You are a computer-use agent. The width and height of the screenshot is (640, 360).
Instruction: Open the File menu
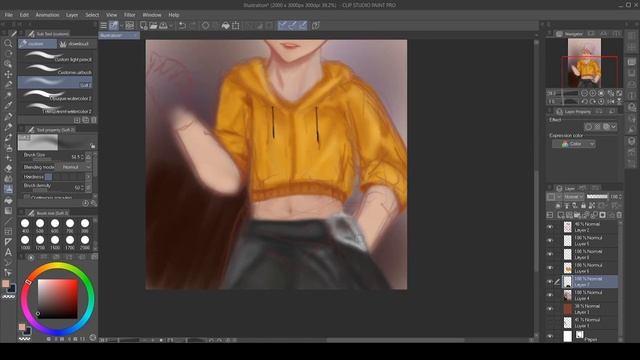[x=9, y=15]
